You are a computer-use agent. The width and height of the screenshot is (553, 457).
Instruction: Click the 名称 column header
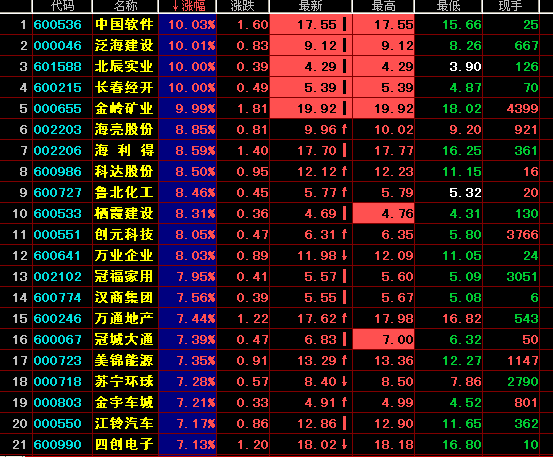pos(125,6)
